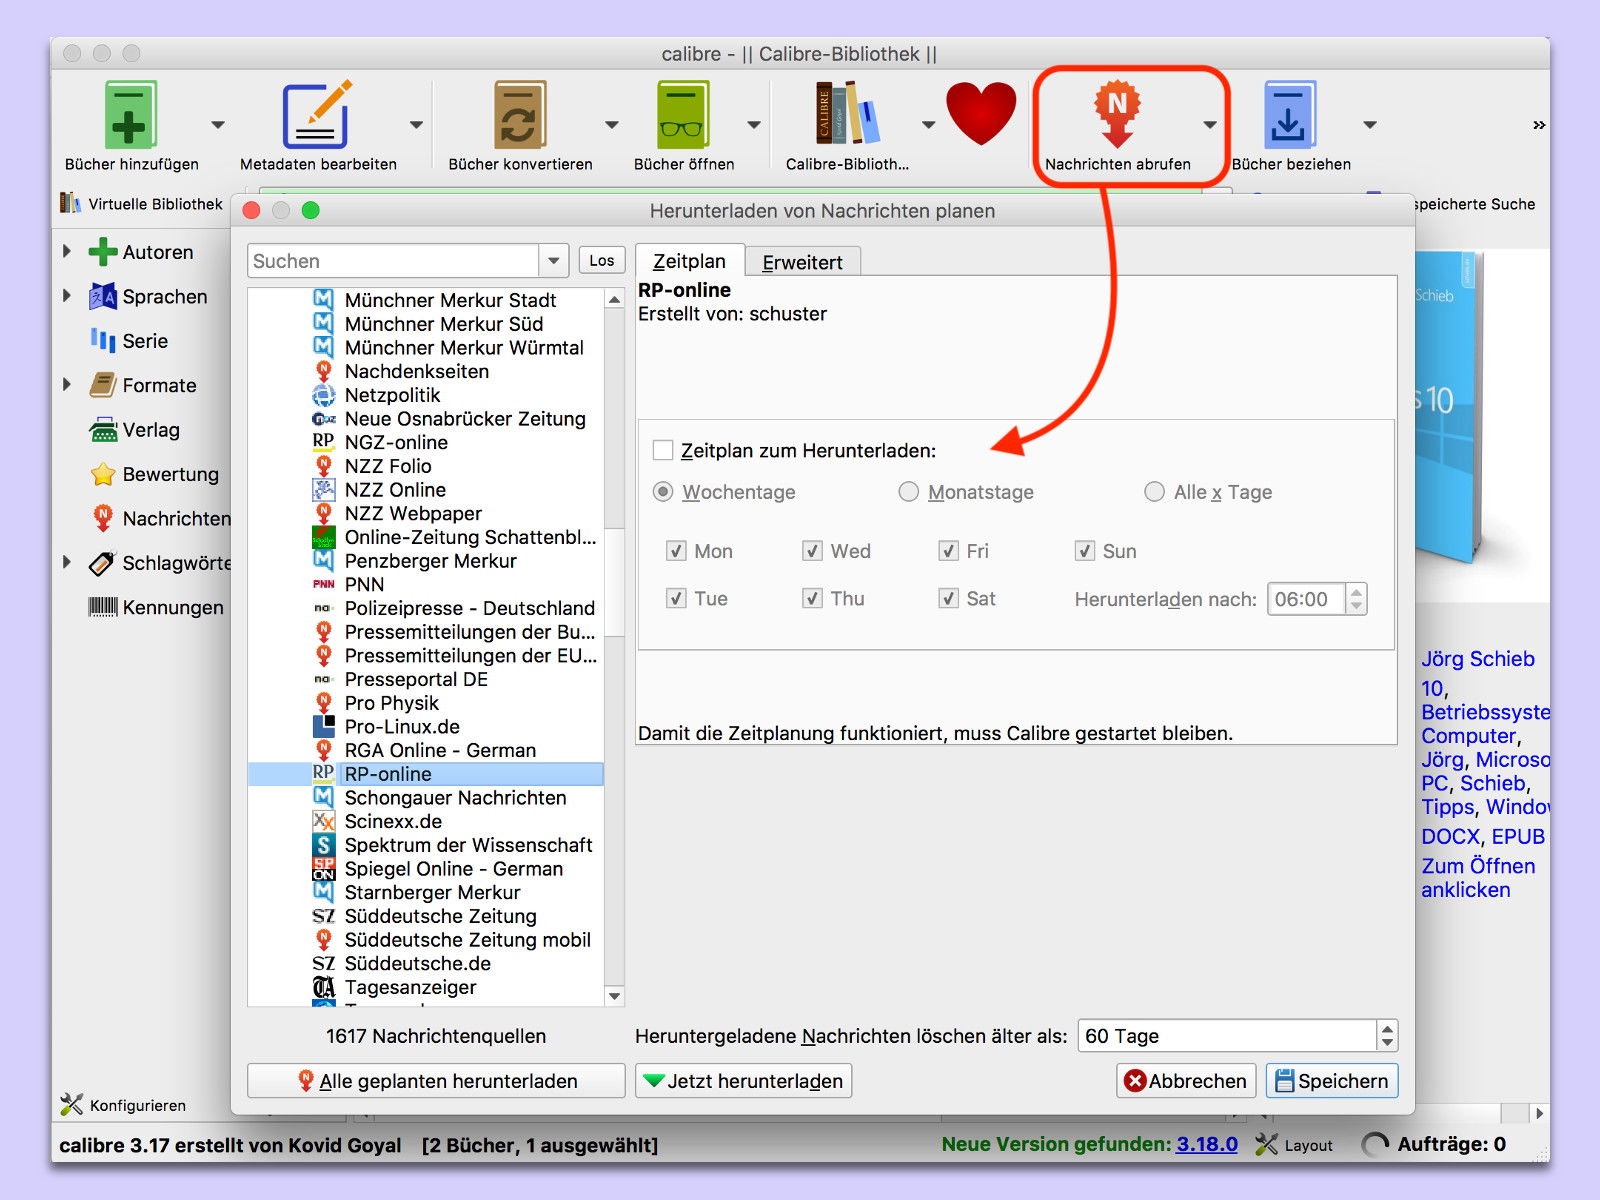Enable Zeitplan zum Herunterladen checkbox
The width and height of the screenshot is (1600, 1200).
pyautogui.click(x=662, y=450)
